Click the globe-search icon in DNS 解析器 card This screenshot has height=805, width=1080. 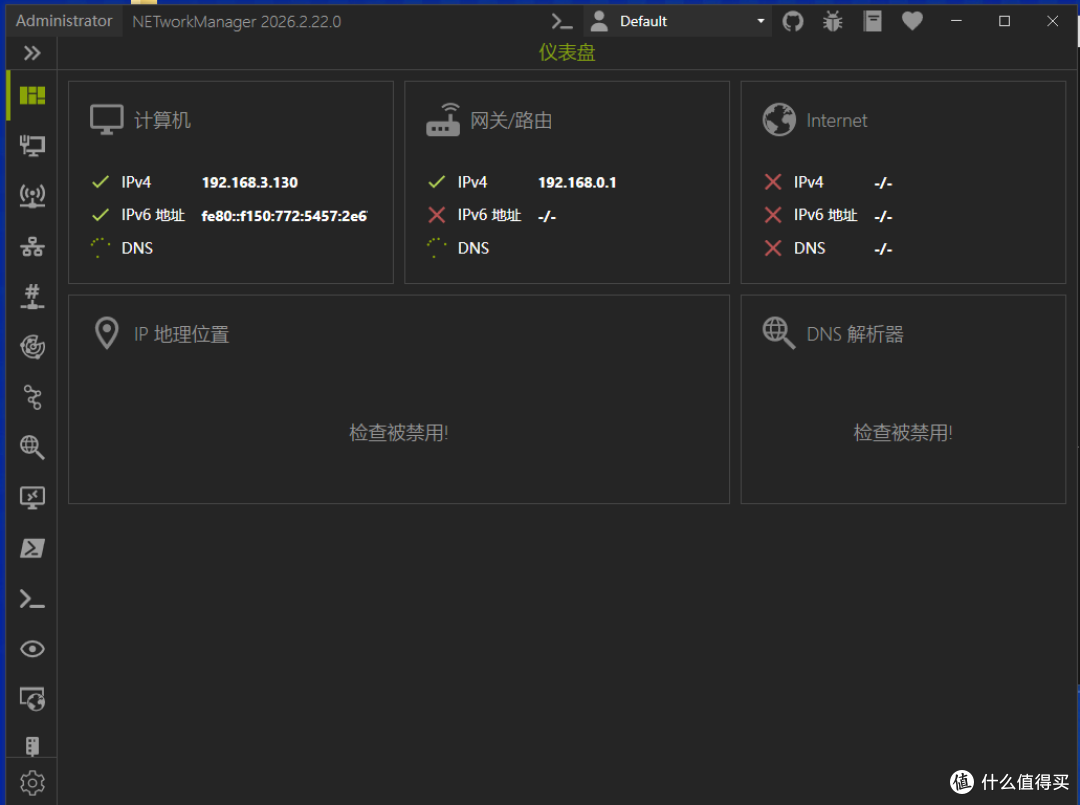click(x=779, y=333)
